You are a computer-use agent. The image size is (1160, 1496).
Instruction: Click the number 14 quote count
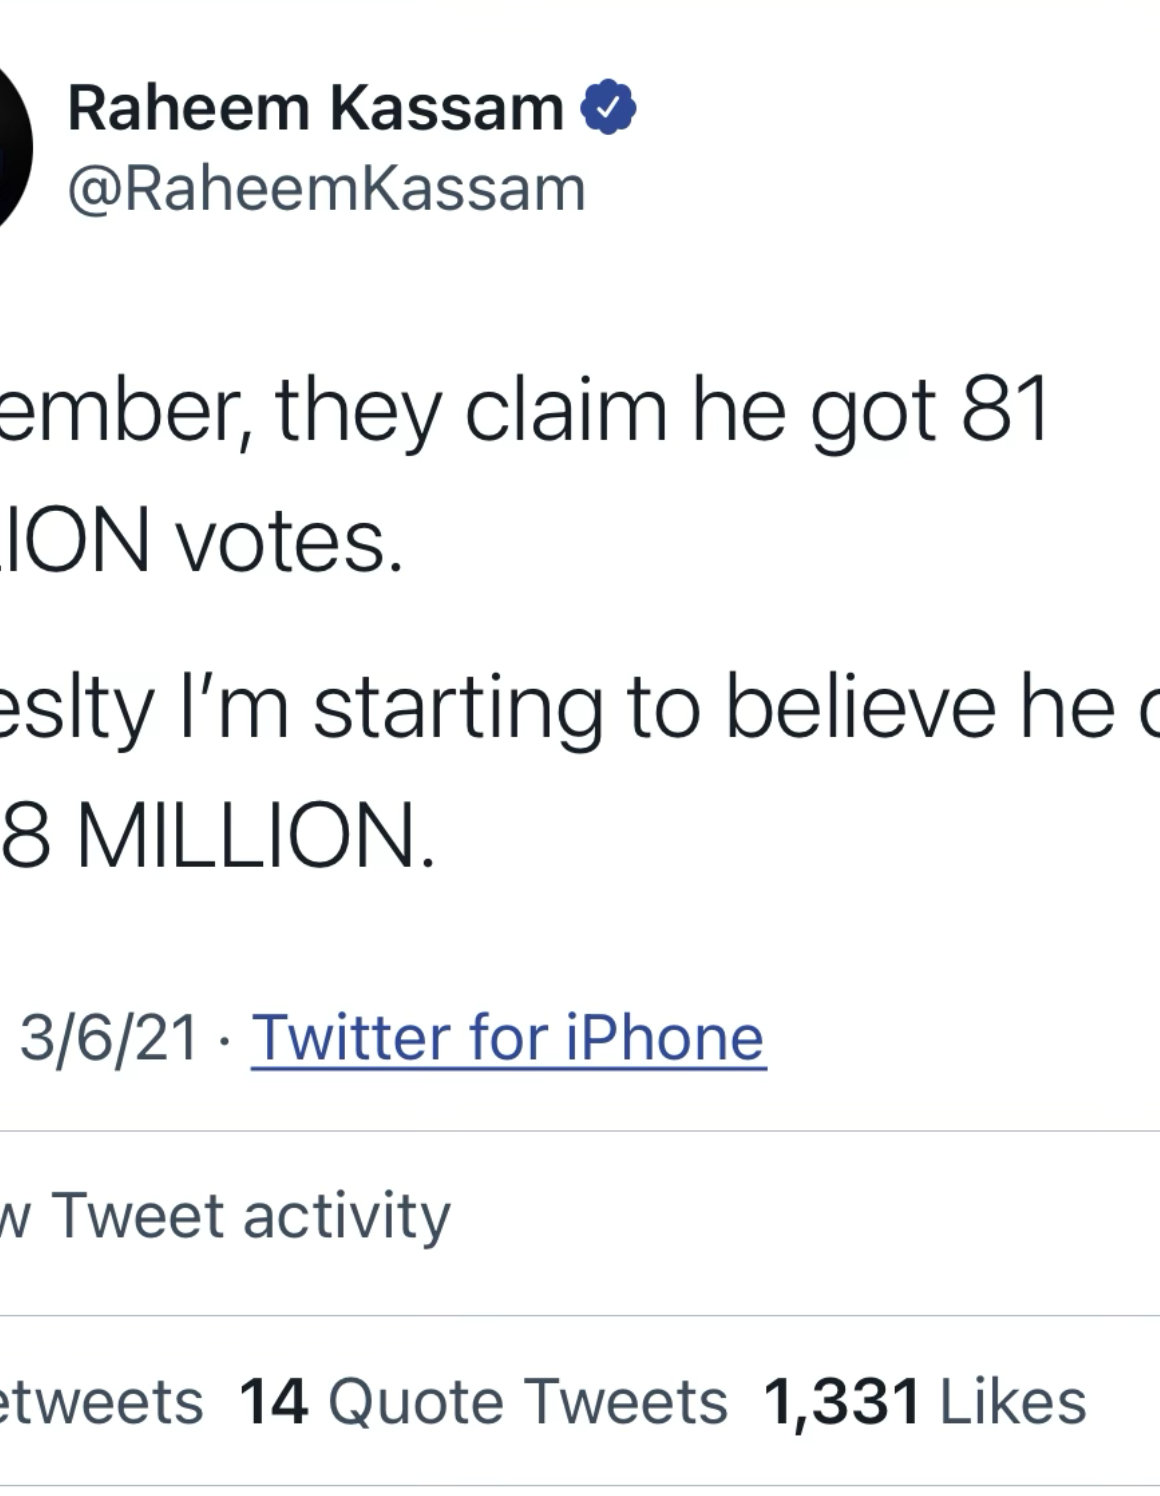coord(273,1401)
